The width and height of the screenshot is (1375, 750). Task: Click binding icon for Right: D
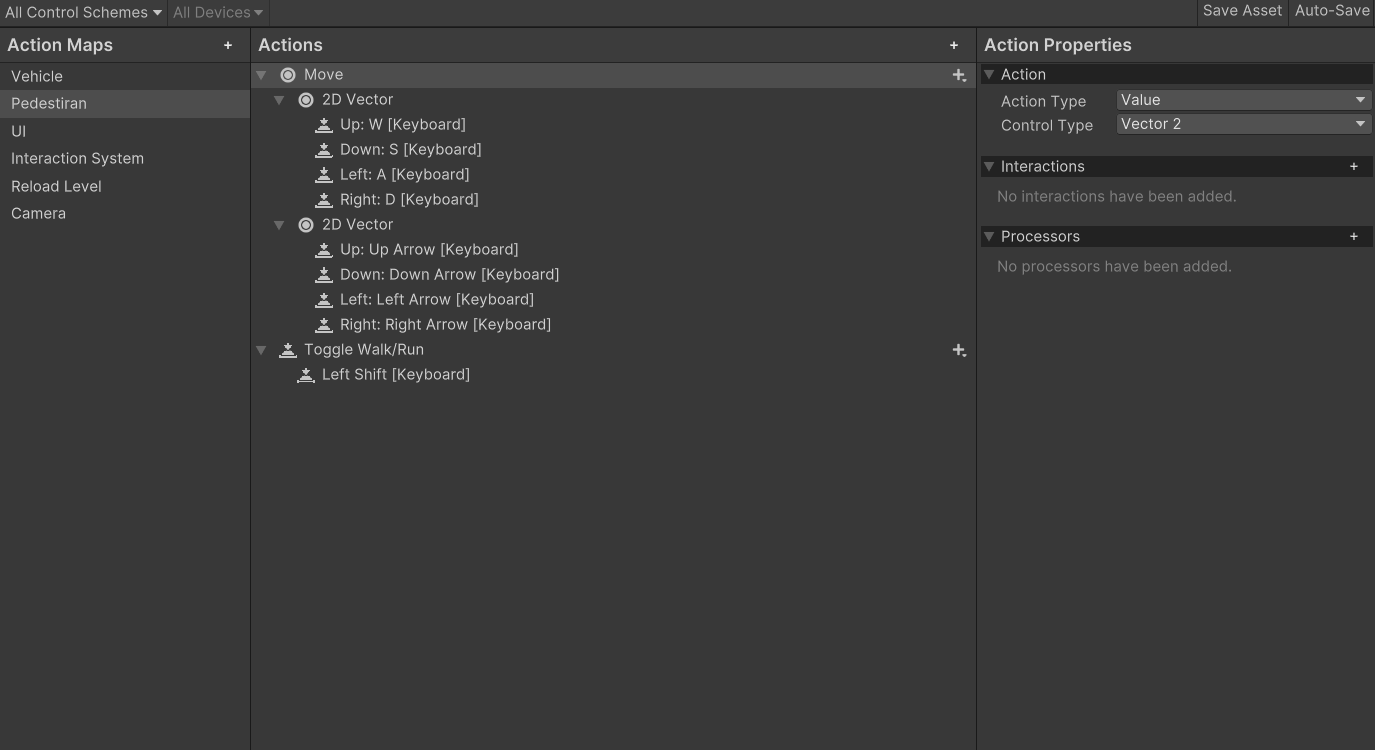click(x=324, y=200)
